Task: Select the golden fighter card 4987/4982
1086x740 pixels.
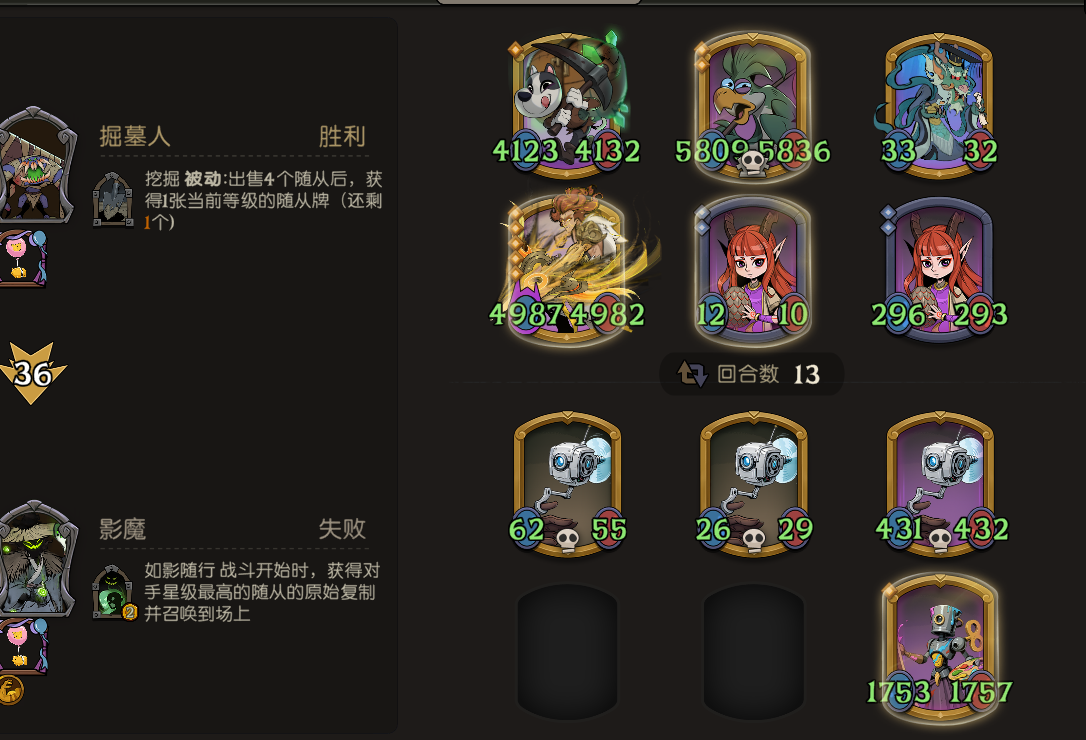Action: 568,267
